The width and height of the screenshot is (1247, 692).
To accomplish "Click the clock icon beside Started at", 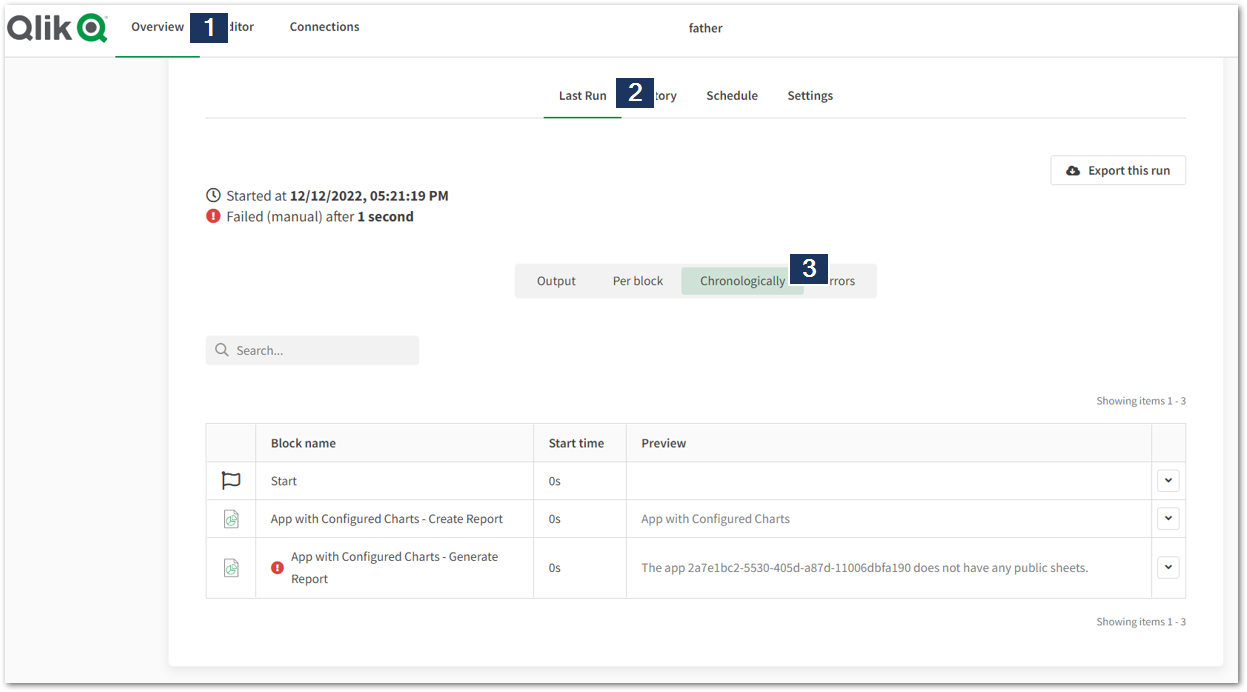I will (213, 196).
